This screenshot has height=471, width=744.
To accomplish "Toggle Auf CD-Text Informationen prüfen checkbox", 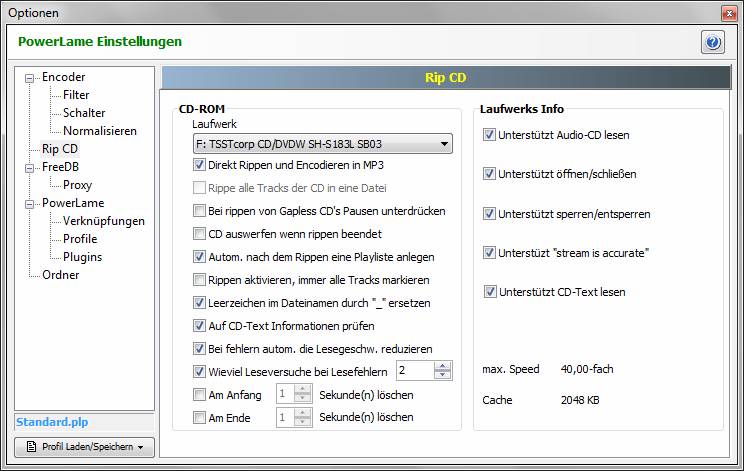I will point(200,326).
